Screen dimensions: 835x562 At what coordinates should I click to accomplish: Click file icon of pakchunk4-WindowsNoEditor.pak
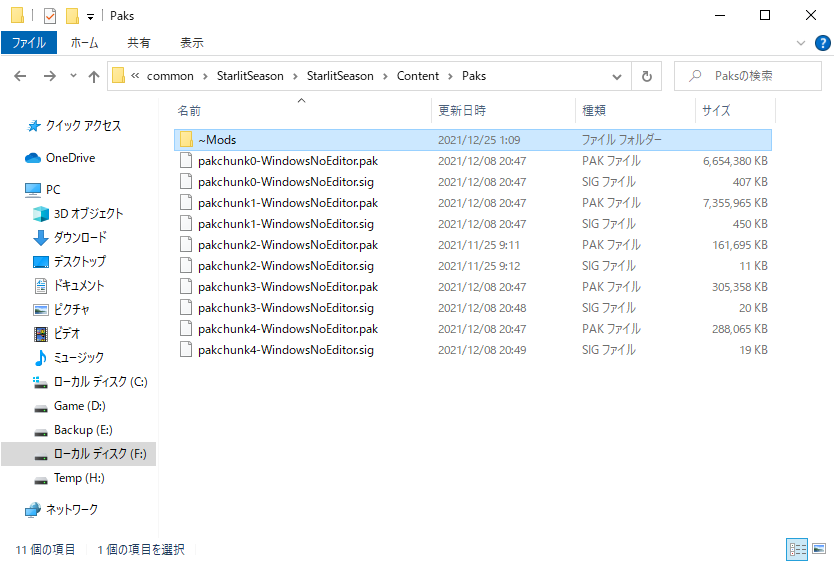(186, 329)
